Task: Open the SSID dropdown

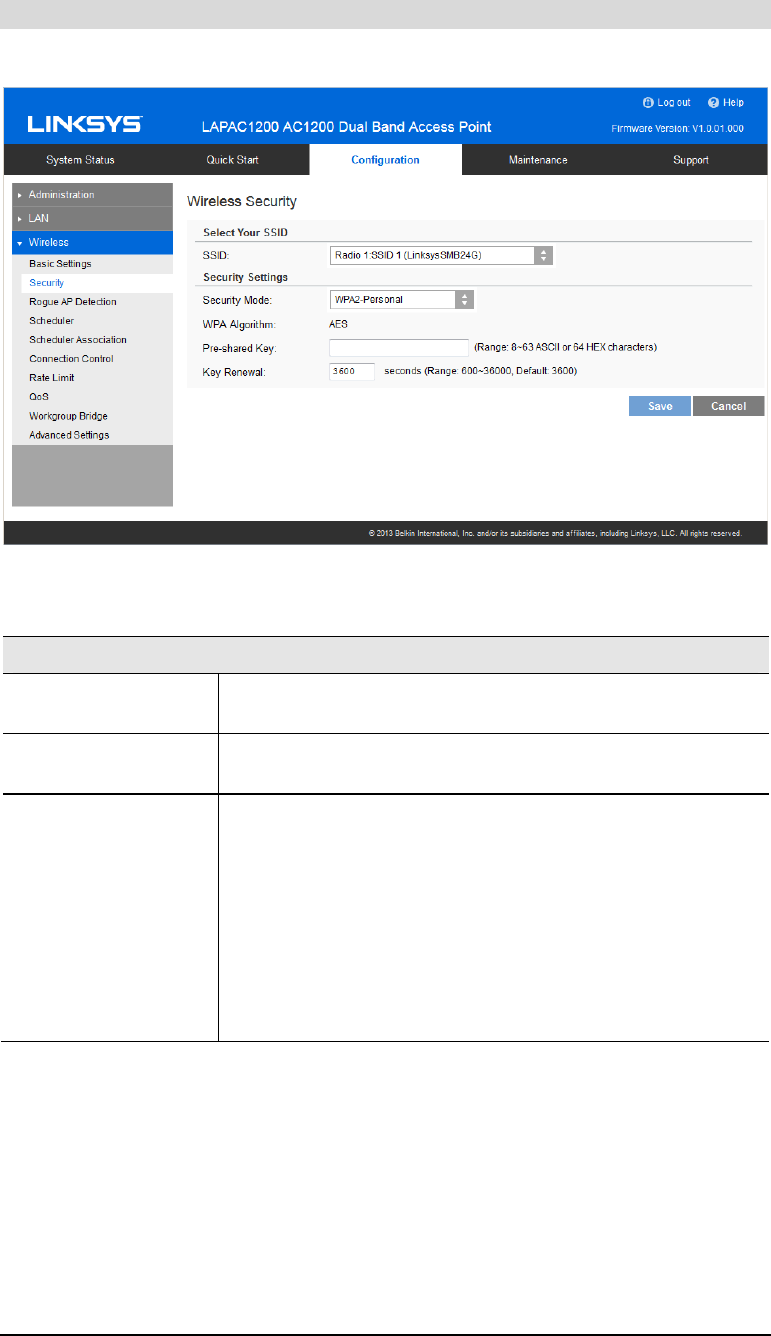Action: 441,255
